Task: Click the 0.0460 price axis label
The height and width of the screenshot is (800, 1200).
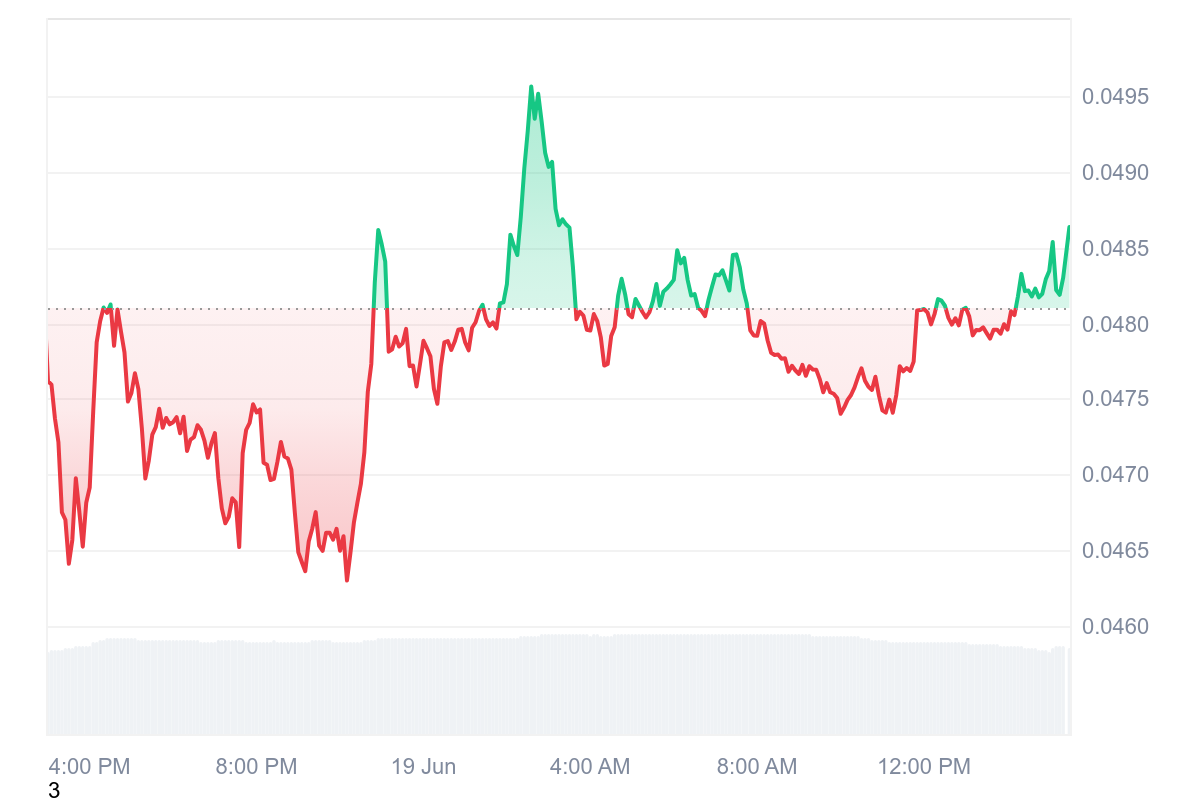Action: 1115,627
